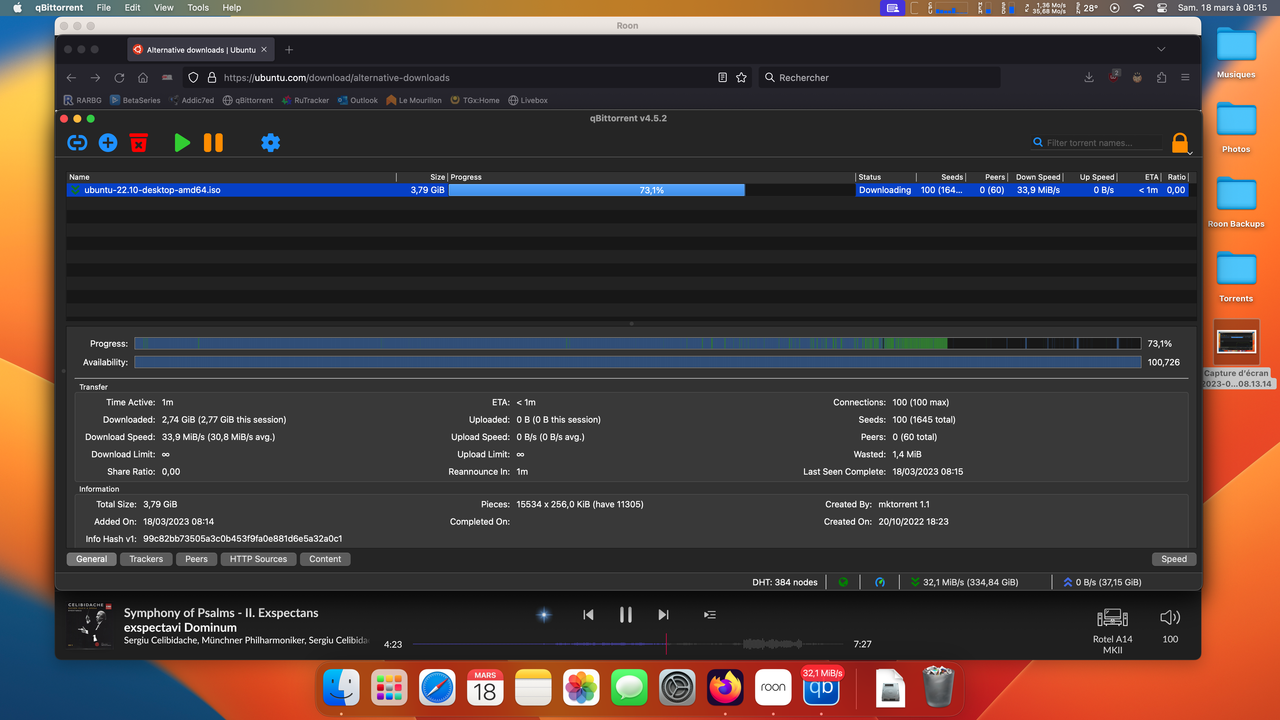Viewport: 1280px width, 720px height.
Task: Open Firefox hamburger application menu
Action: coord(1185,77)
